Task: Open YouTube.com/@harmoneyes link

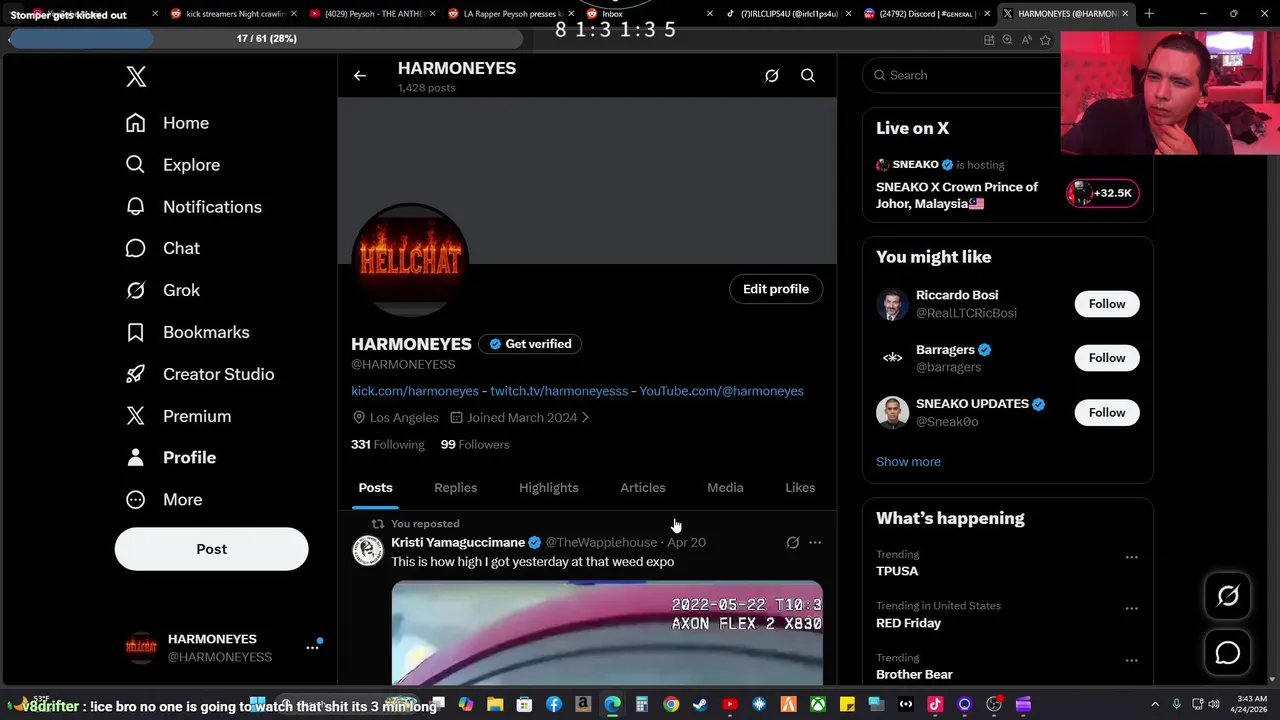Action: 721,391
